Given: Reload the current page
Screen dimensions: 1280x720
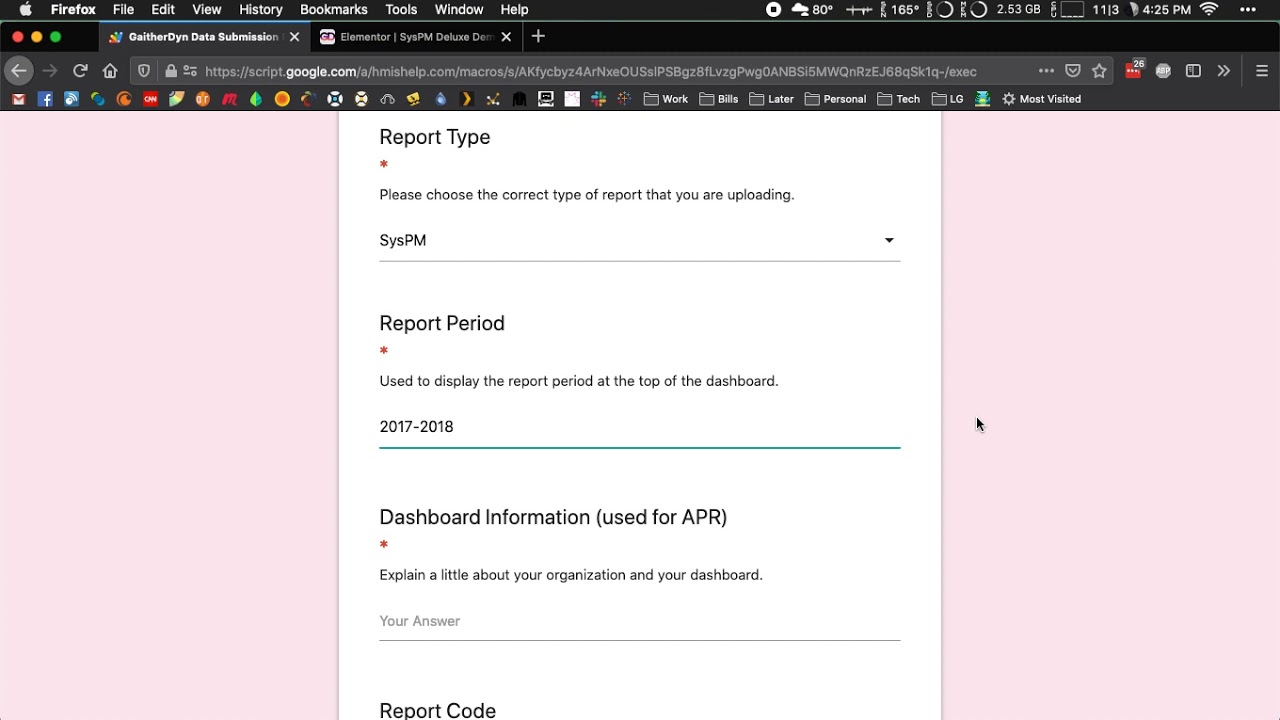Looking at the screenshot, I should point(80,71).
